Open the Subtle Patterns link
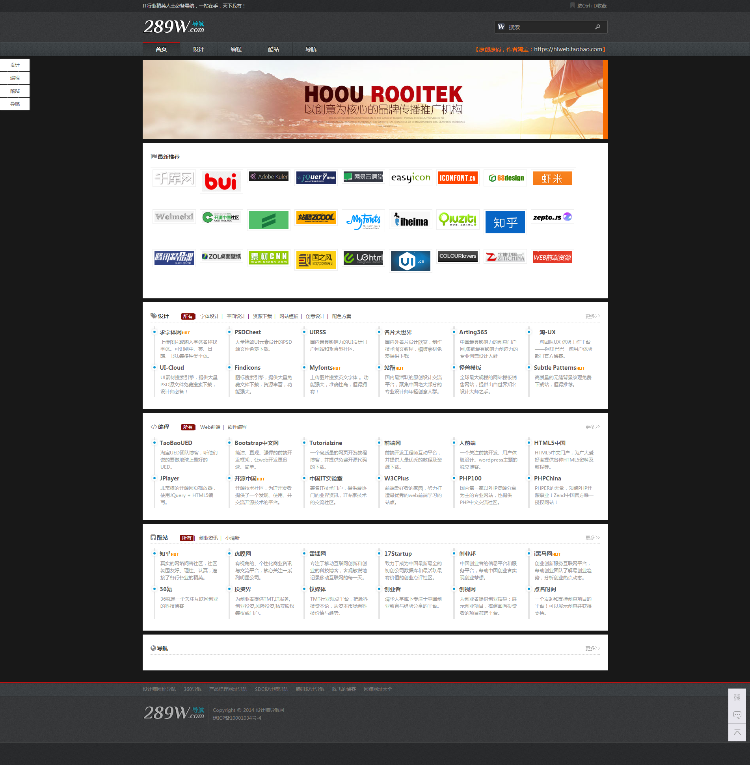The image size is (750, 765). (x=555, y=368)
